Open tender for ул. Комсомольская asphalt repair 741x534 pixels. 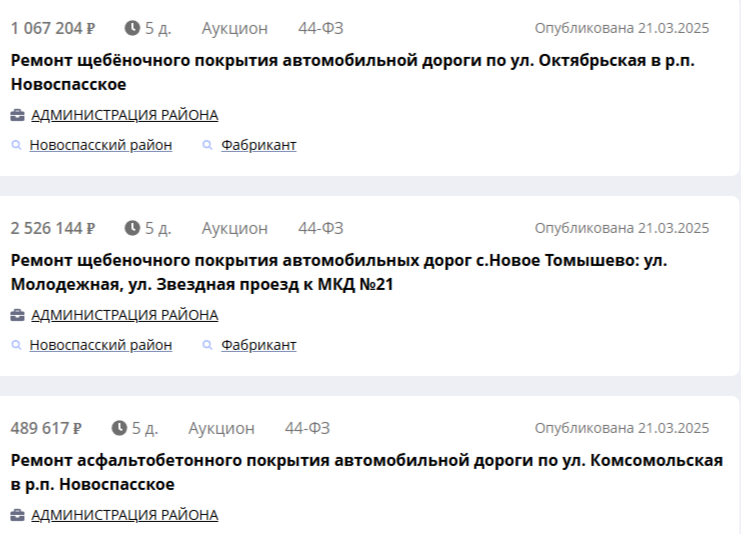pyautogui.click(x=366, y=471)
